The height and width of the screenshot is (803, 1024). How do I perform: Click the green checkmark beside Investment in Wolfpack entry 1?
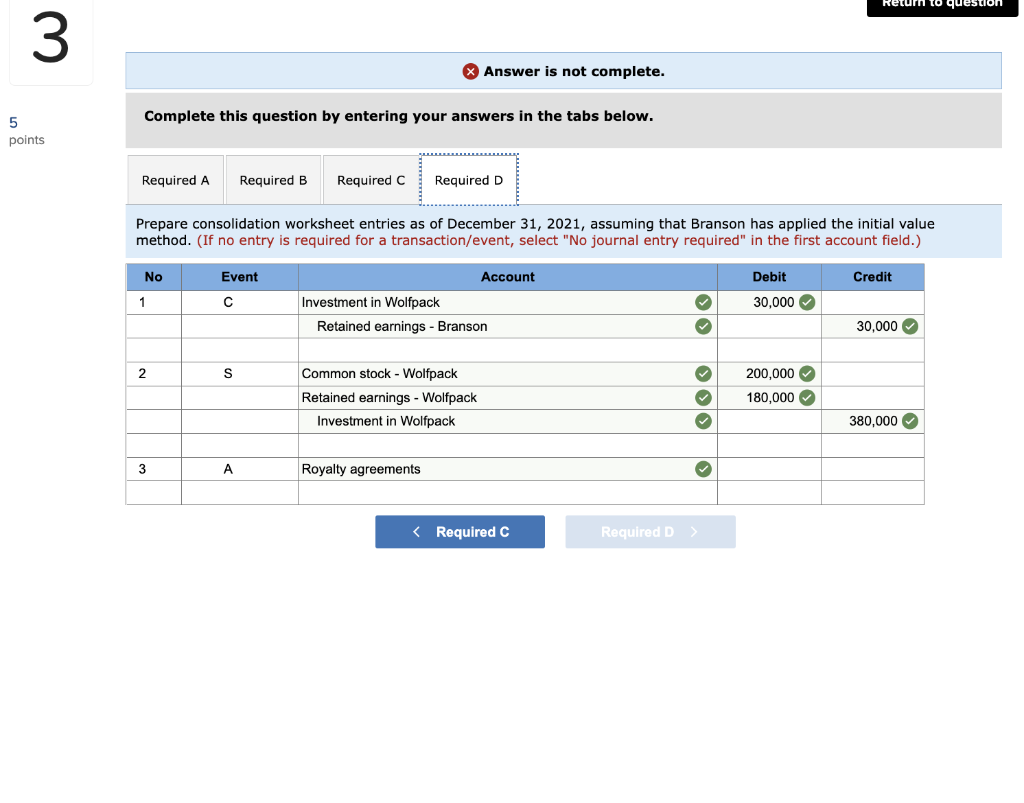click(703, 301)
